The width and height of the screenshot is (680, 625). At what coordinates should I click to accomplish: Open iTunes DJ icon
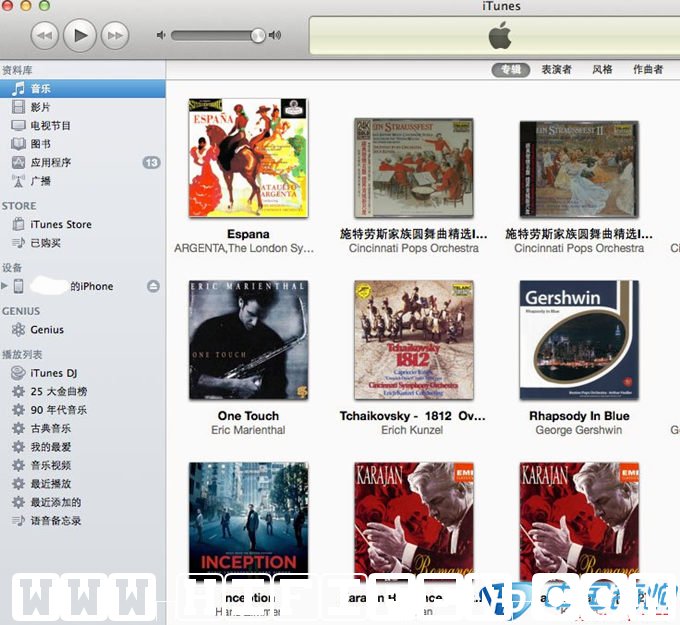click(18, 373)
